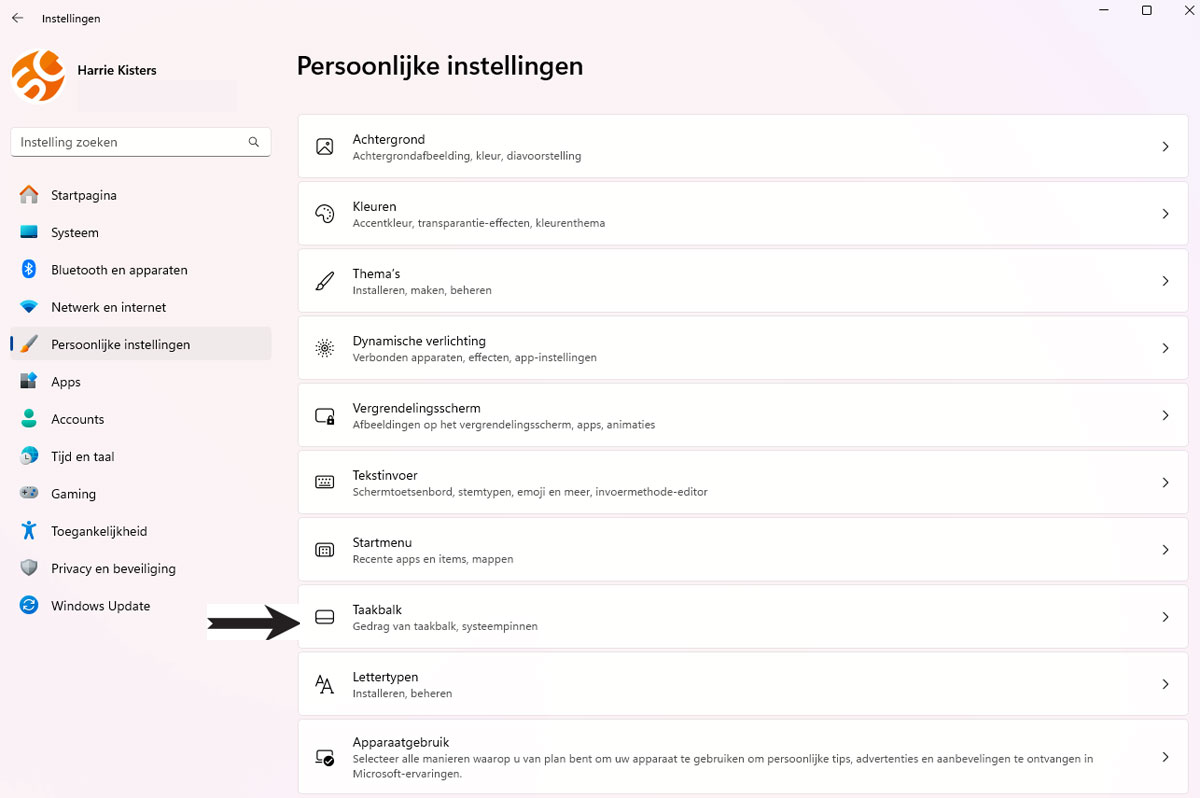
Task: Click the Startmenu icon
Action: (324, 550)
